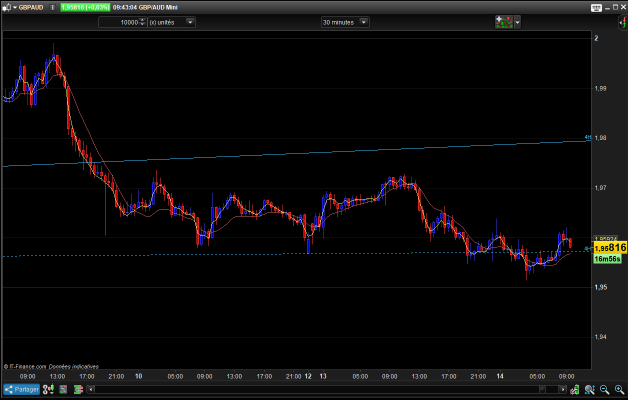The image size is (628, 400).
Task: Expand the arrow next to the indicators icon
Action: (517, 22)
